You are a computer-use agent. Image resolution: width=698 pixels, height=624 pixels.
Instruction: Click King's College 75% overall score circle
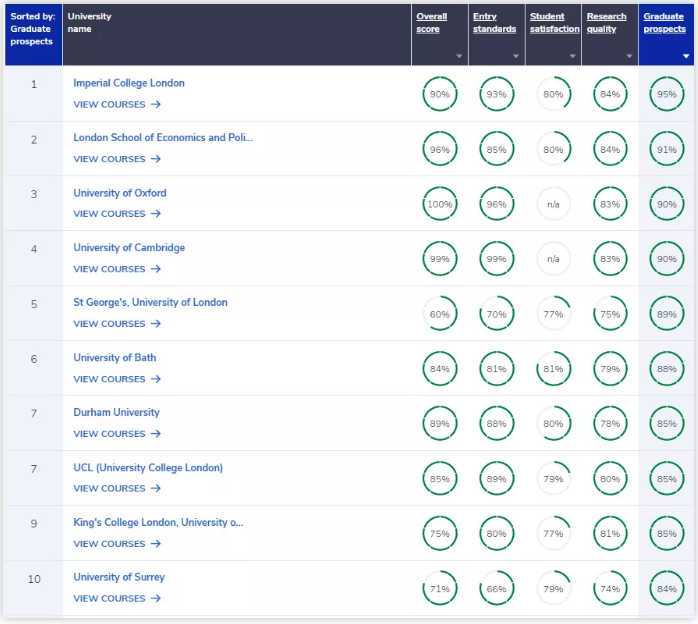click(x=440, y=533)
